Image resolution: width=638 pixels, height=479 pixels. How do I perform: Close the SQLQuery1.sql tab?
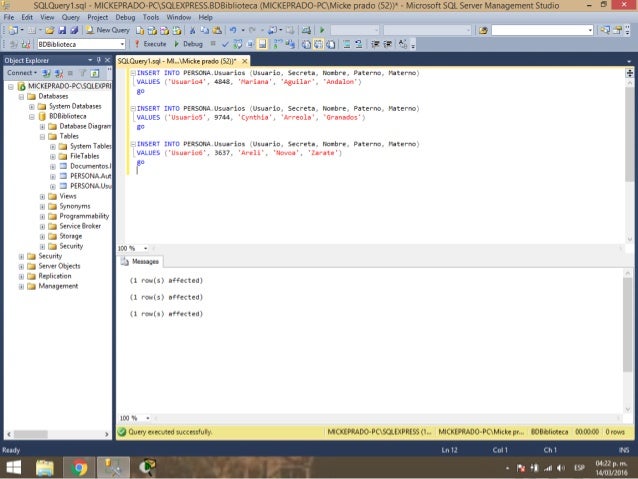(x=245, y=61)
